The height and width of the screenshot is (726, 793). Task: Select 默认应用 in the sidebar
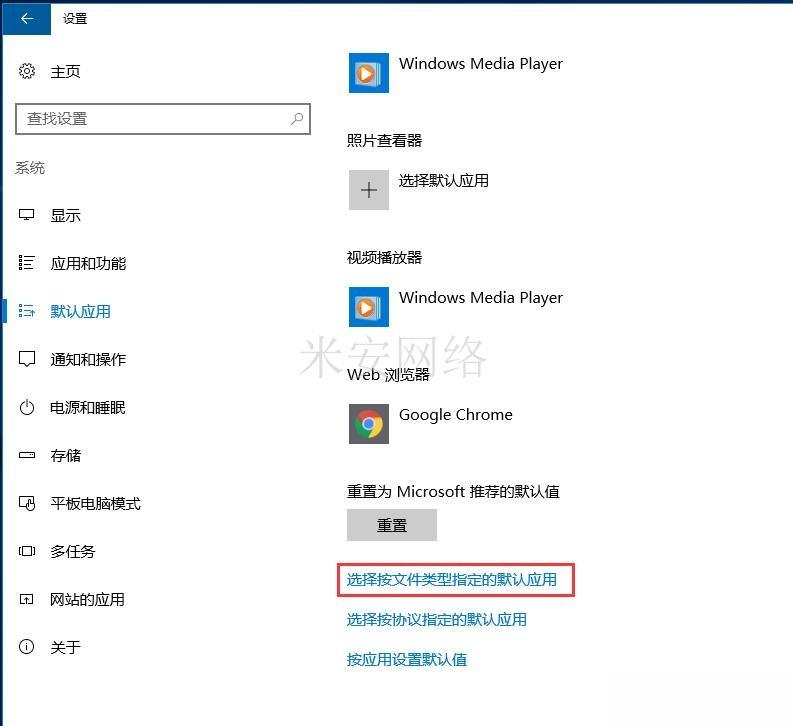[80, 311]
